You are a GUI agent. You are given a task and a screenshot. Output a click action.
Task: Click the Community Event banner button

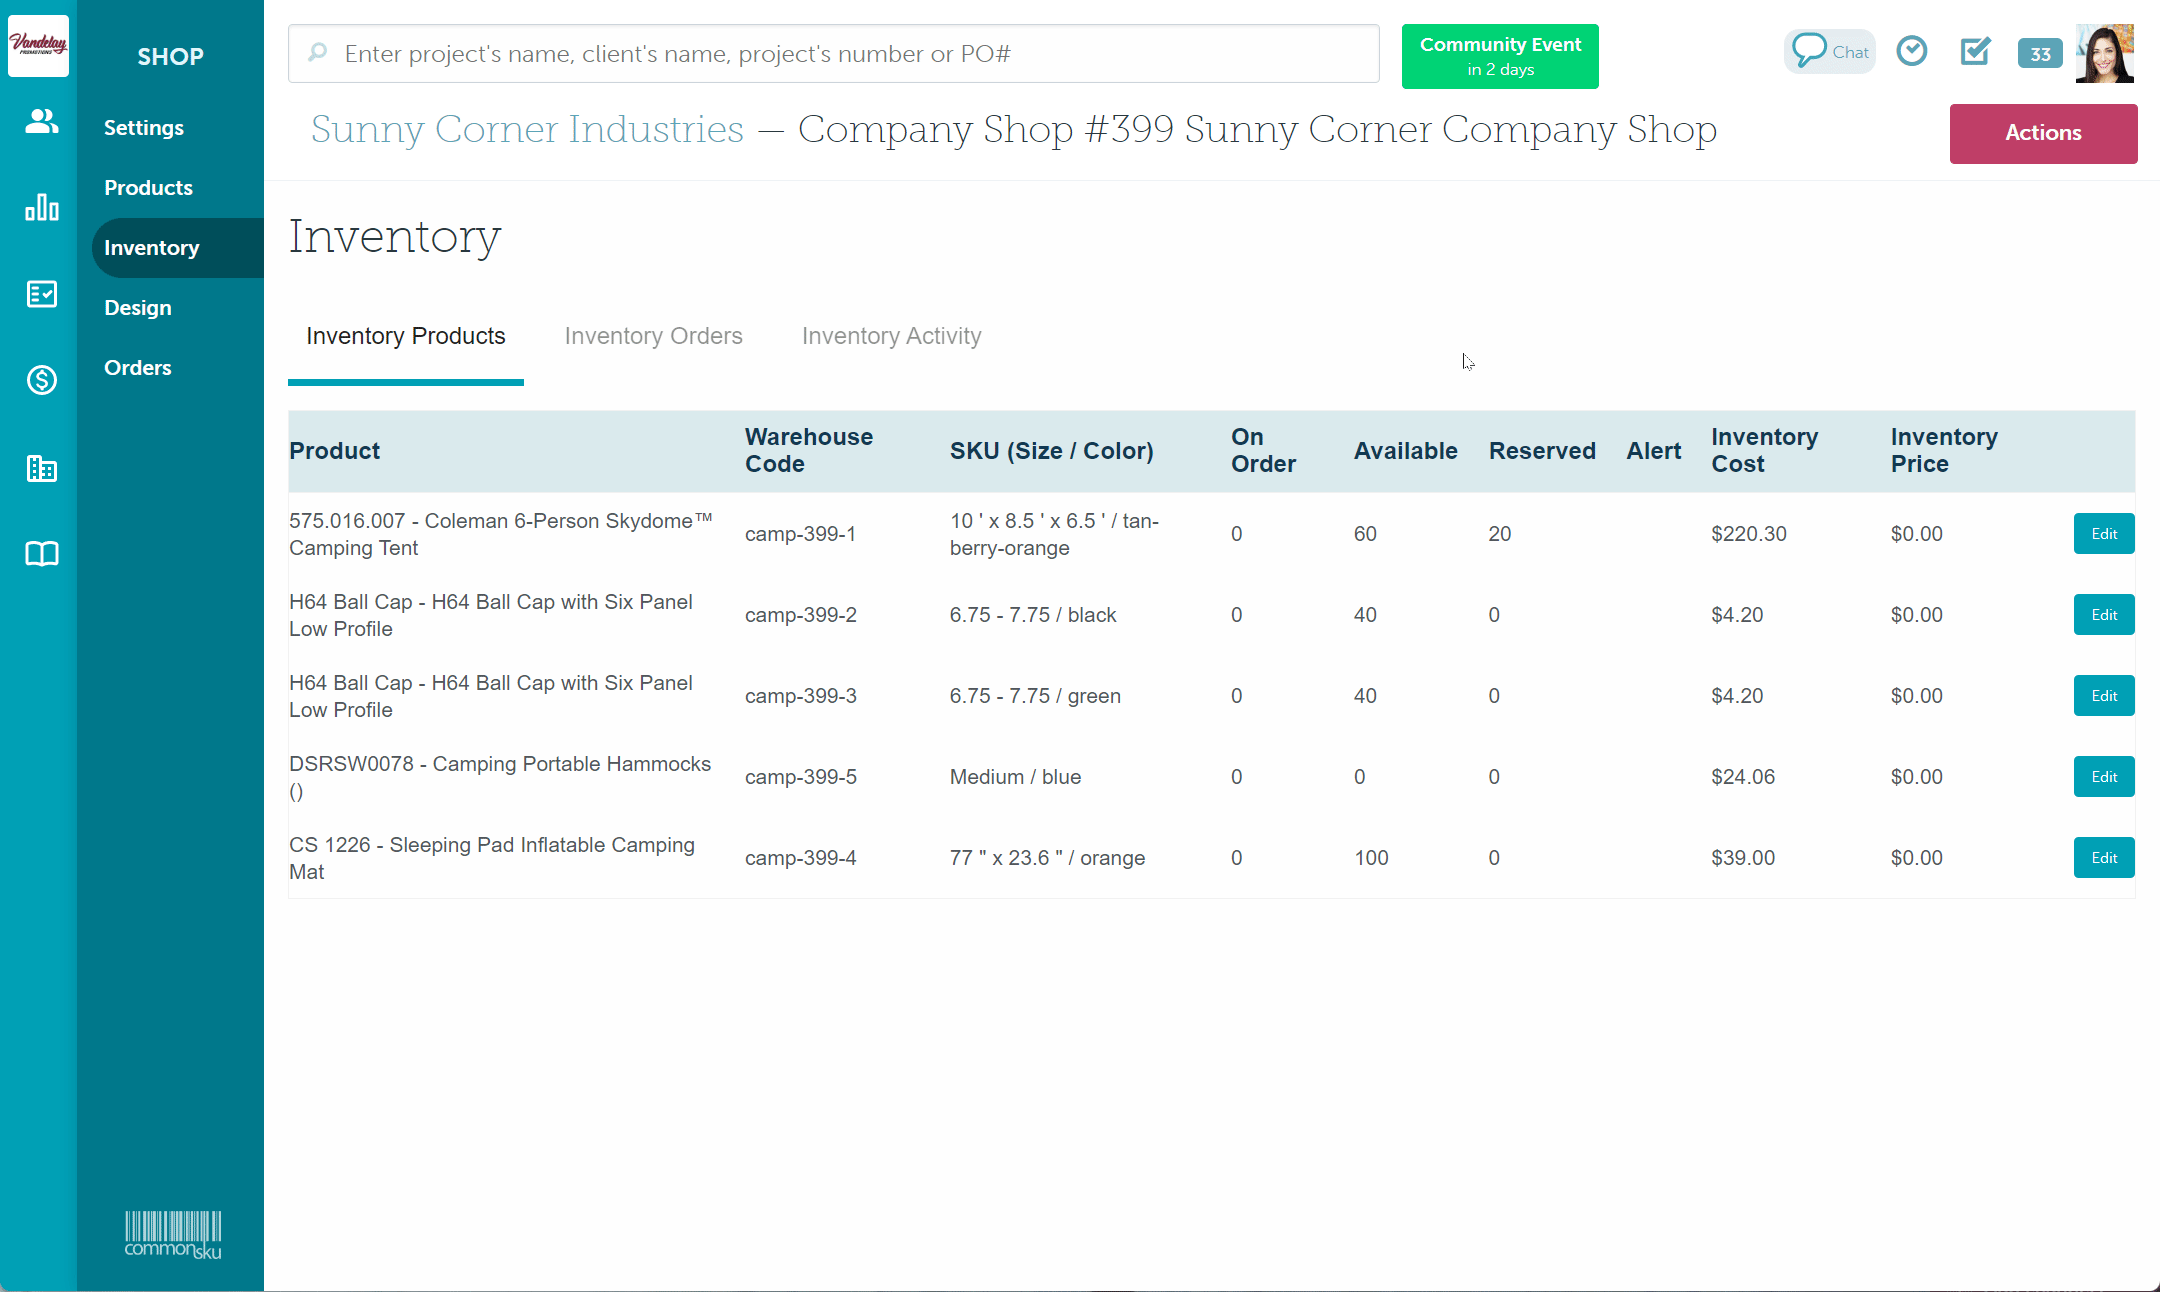(x=1499, y=56)
